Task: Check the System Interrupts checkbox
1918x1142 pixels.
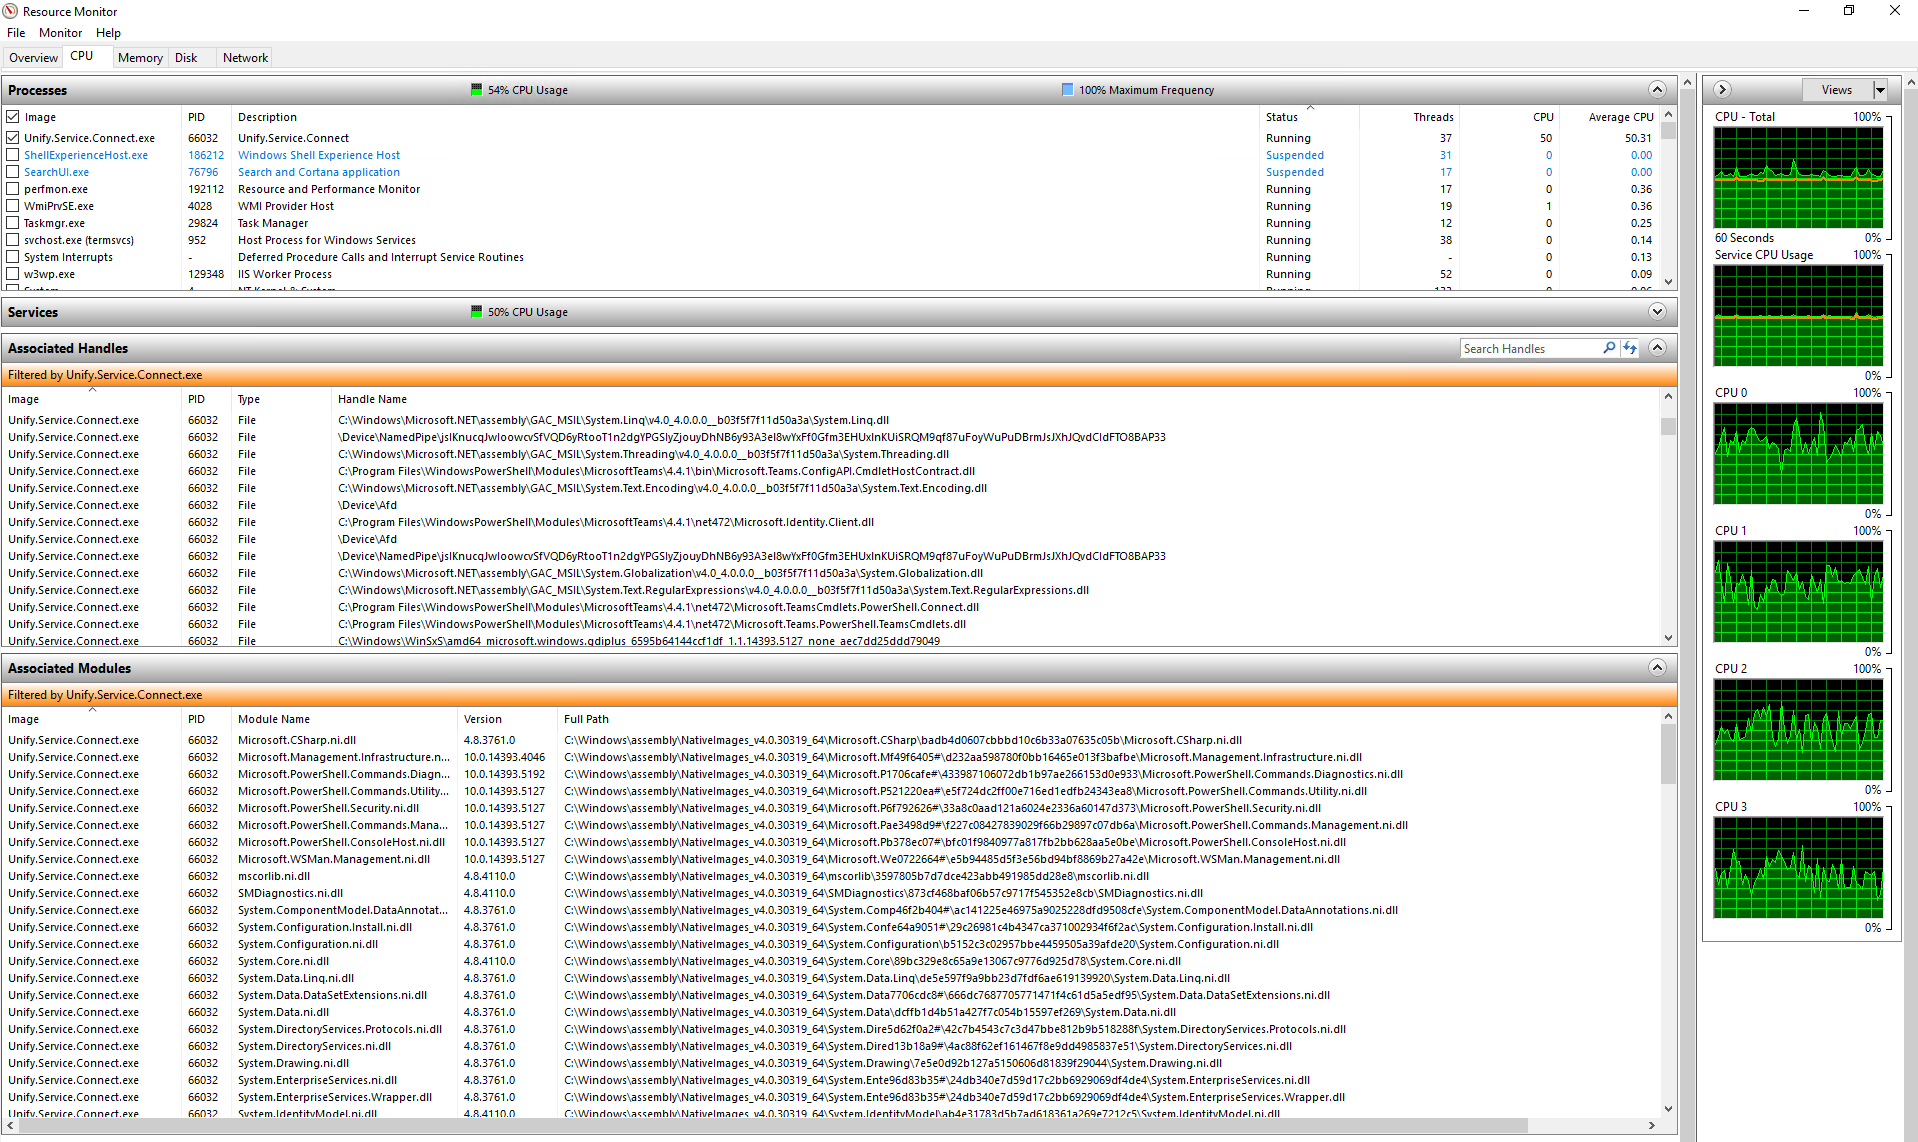Action: coord(13,257)
